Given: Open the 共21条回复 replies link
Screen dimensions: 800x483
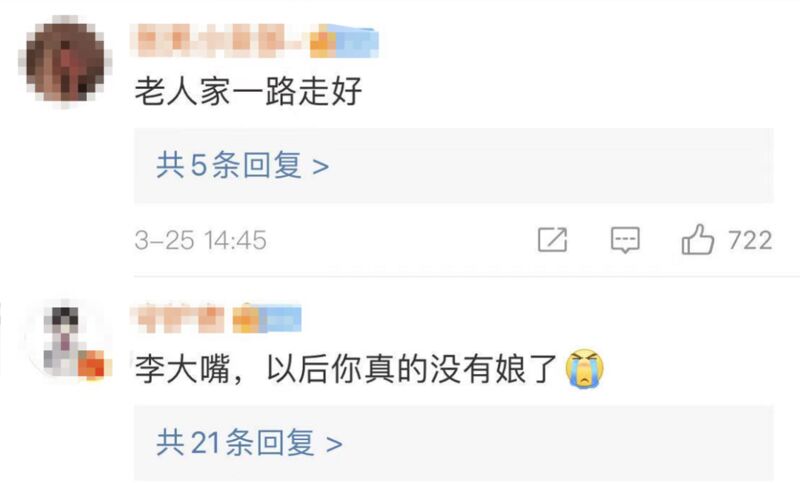Looking at the screenshot, I should click(249, 443).
